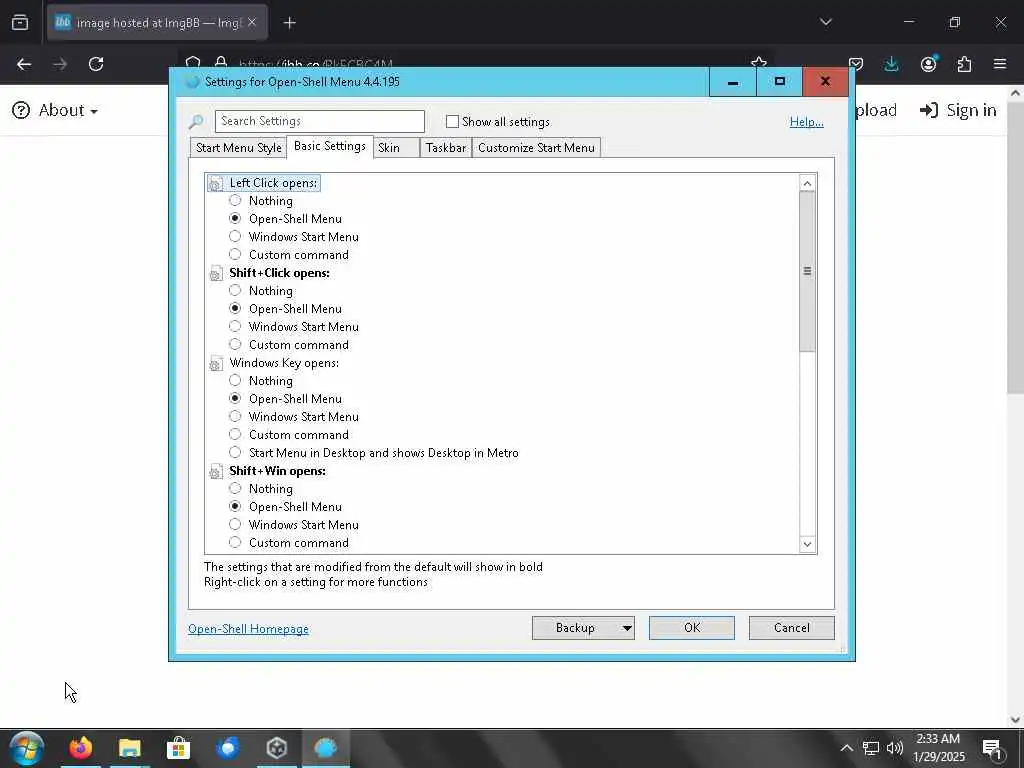Launch Firefox from the taskbar
Viewport: 1024px width, 768px height.
(81, 748)
